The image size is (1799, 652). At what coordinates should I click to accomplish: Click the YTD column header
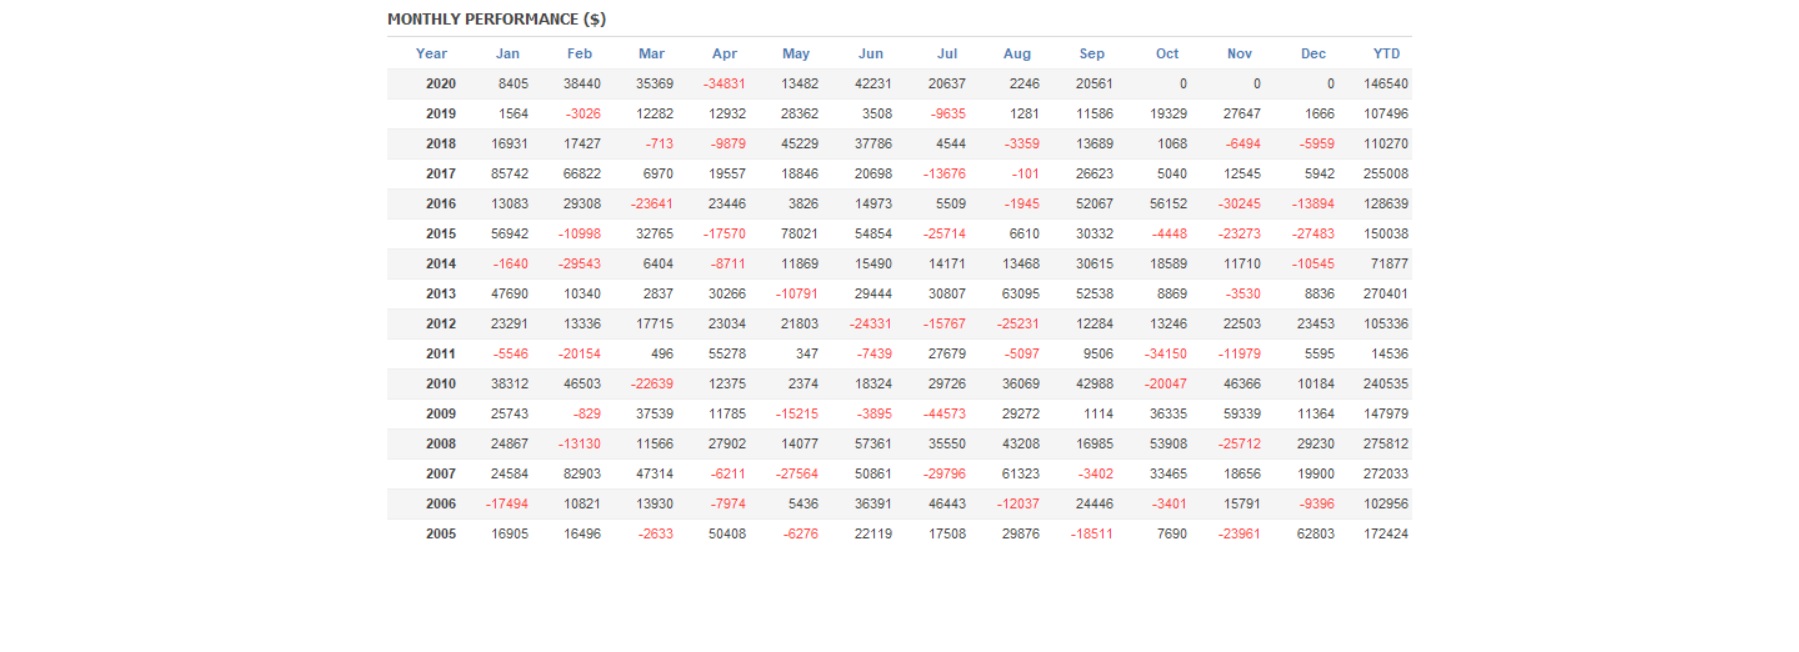point(1386,54)
